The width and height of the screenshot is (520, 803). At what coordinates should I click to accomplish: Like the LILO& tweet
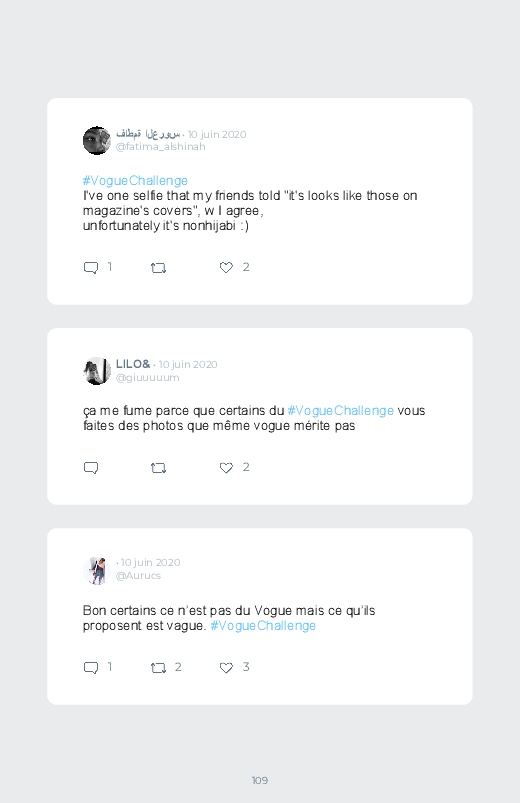(x=226, y=468)
